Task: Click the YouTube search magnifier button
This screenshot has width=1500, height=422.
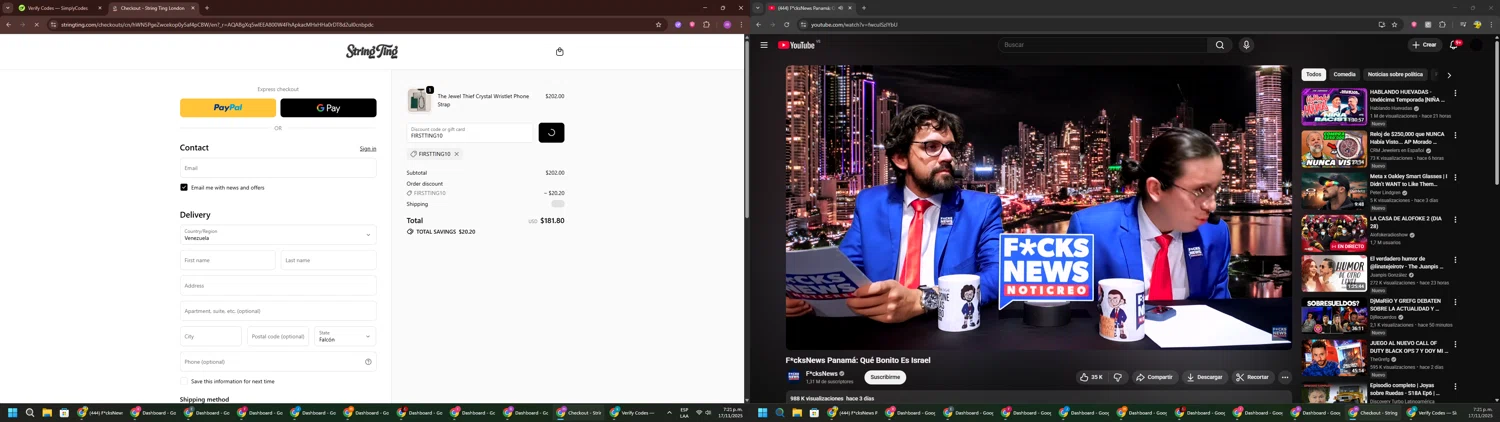Action: click(1219, 45)
